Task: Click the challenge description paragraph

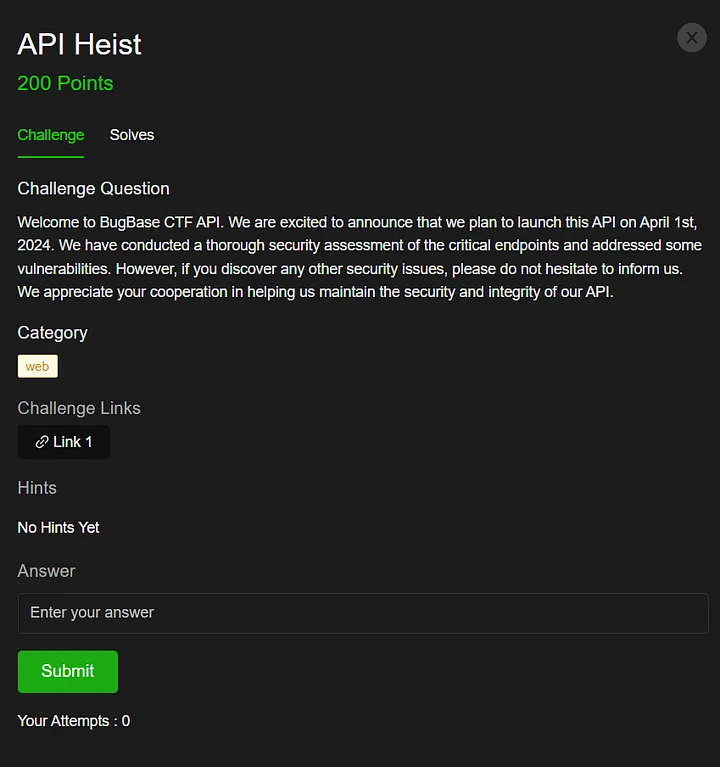Action: coord(360,257)
